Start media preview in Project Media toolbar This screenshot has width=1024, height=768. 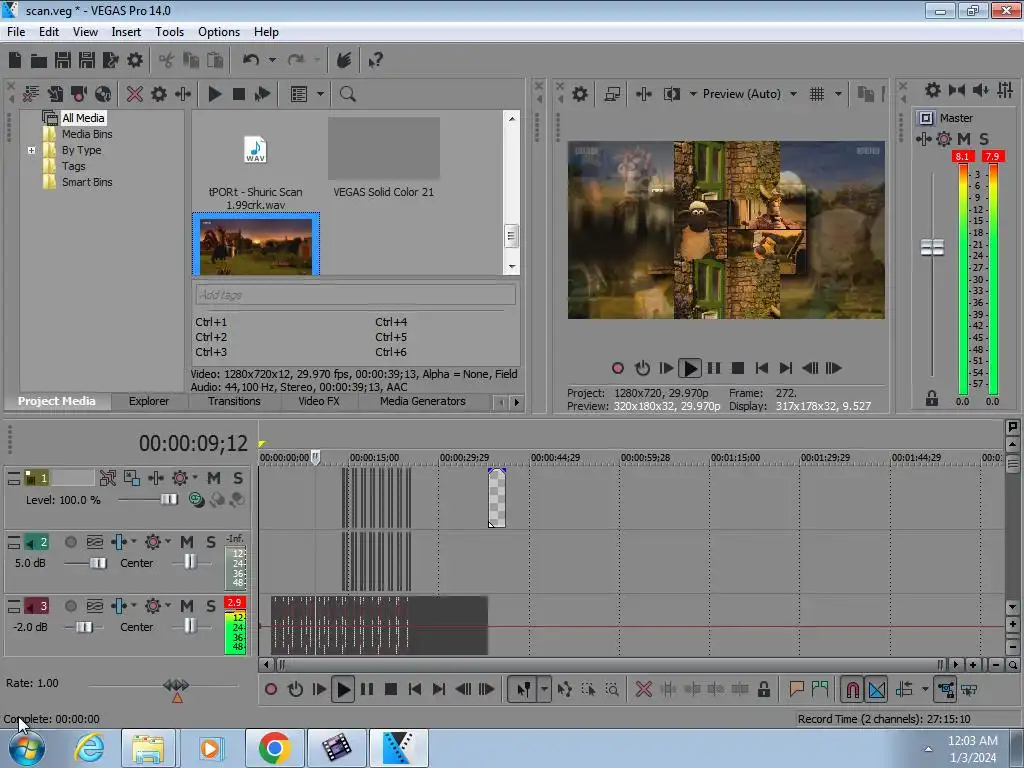214,94
